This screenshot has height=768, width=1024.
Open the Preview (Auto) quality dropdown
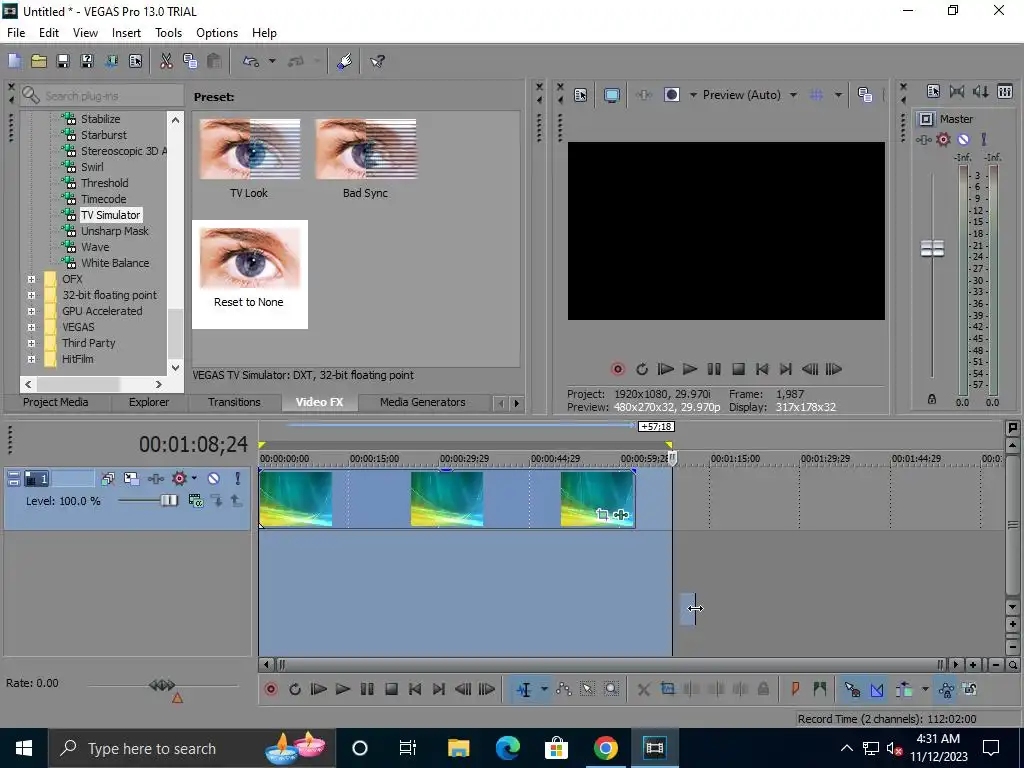(793, 95)
